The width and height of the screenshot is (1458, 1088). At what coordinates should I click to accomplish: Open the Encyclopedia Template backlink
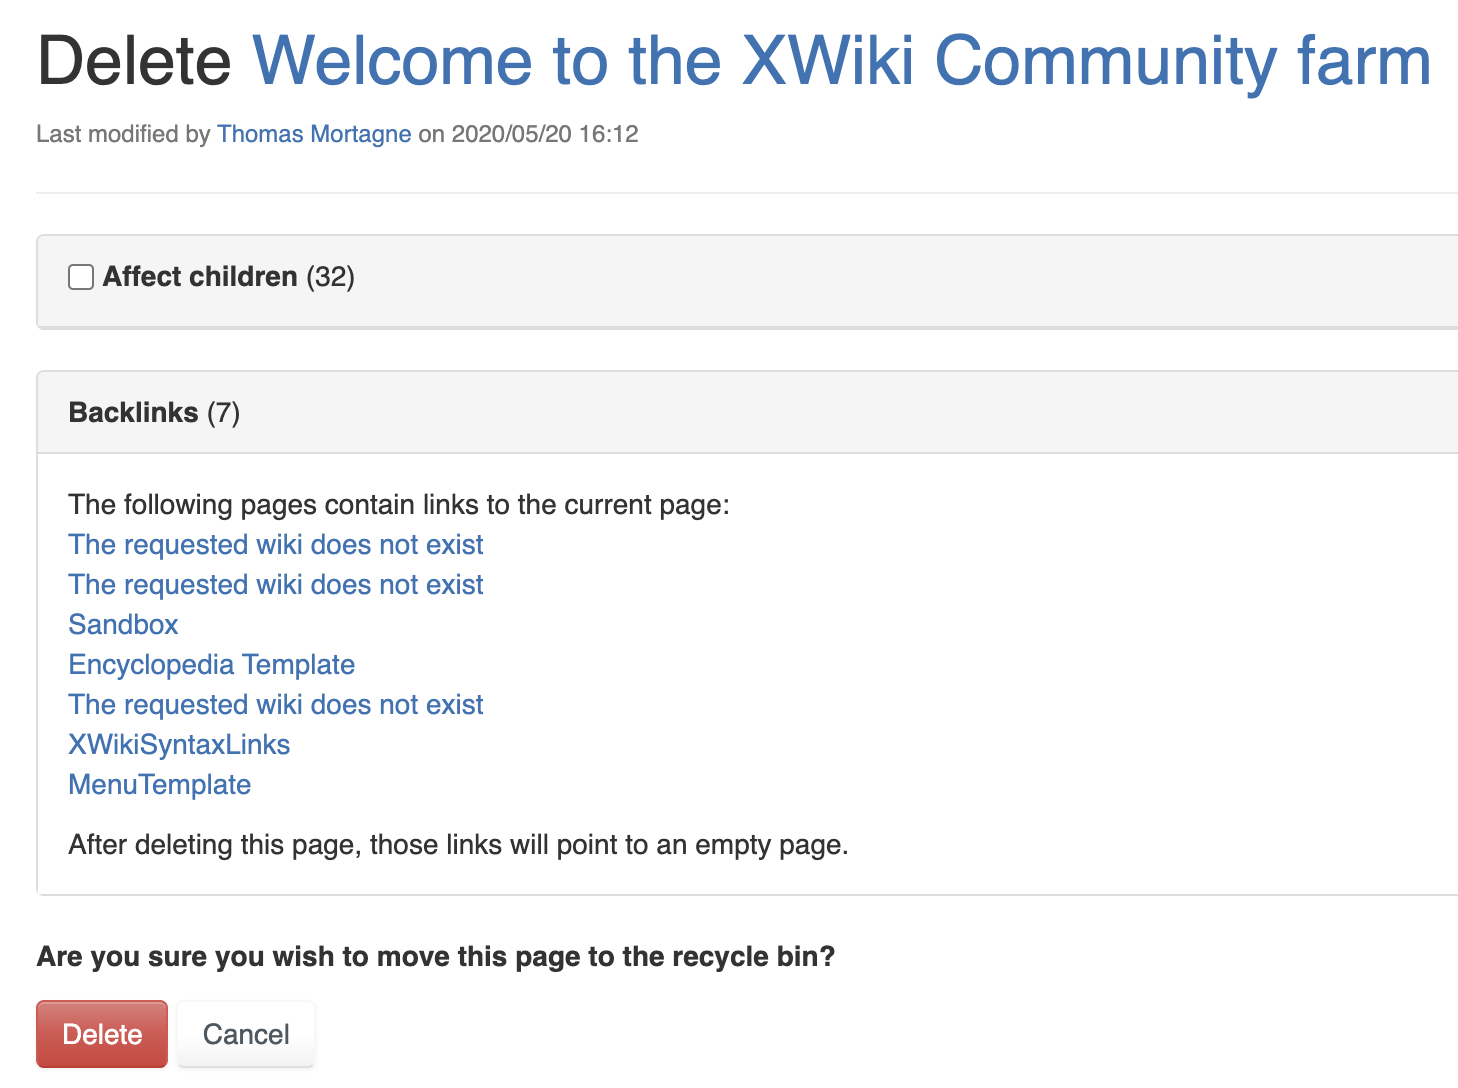point(212,664)
